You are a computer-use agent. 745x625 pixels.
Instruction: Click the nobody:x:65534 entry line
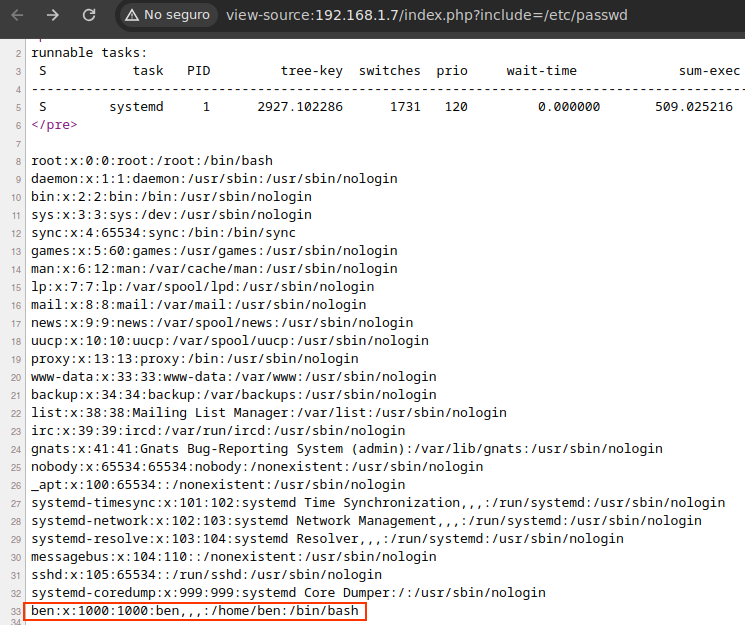(257, 467)
